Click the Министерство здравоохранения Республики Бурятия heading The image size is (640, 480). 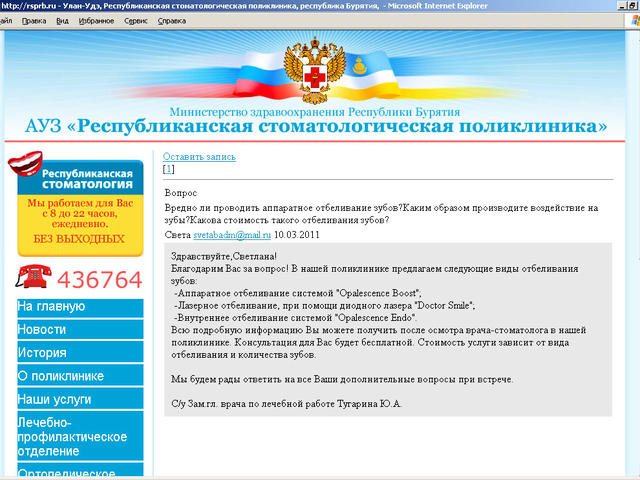(315, 112)
